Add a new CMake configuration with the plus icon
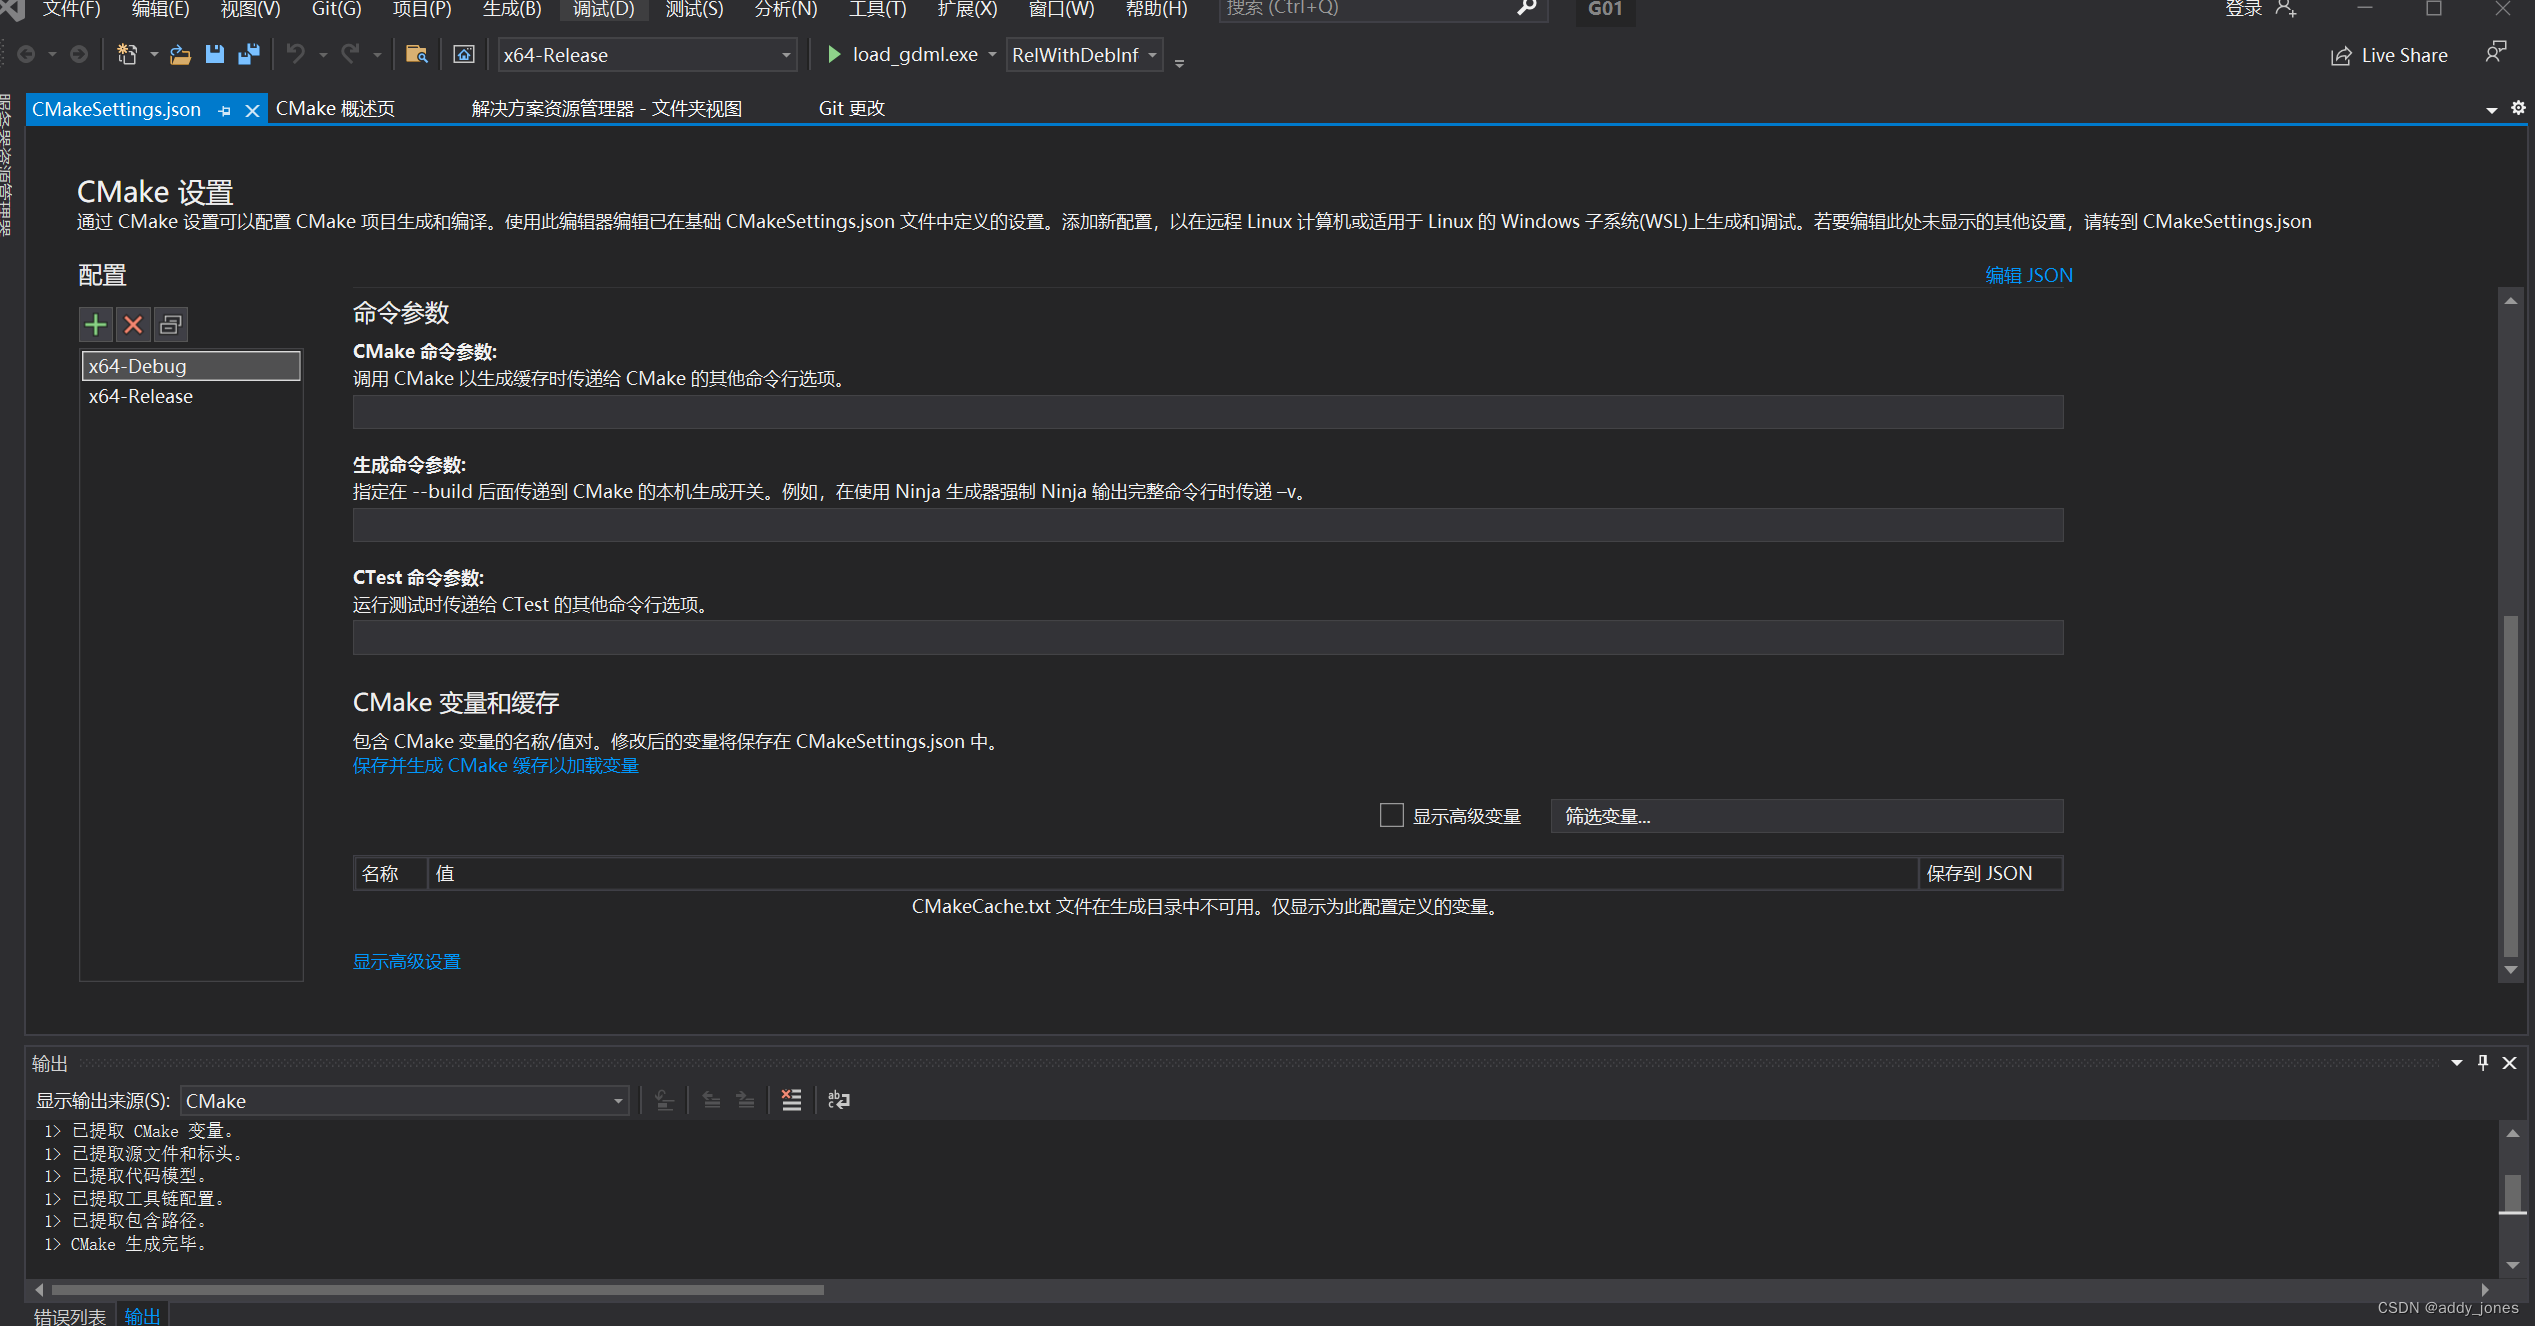The image size is (2535, 1326). click(x=95, y=324)
